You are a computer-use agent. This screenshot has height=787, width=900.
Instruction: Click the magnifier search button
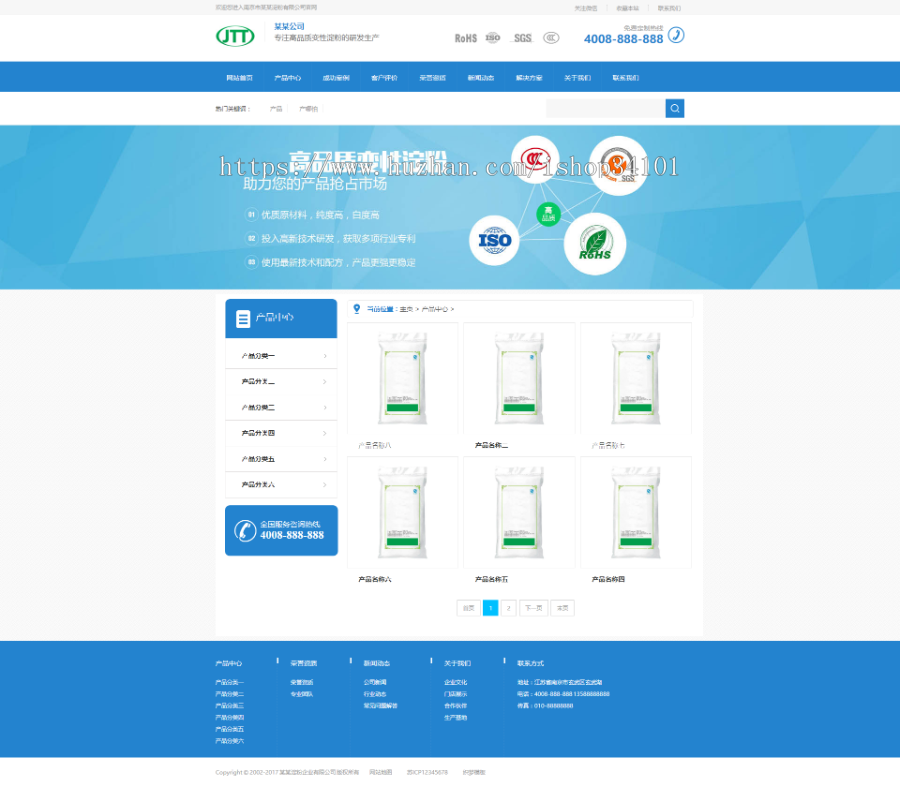[674, 108]
